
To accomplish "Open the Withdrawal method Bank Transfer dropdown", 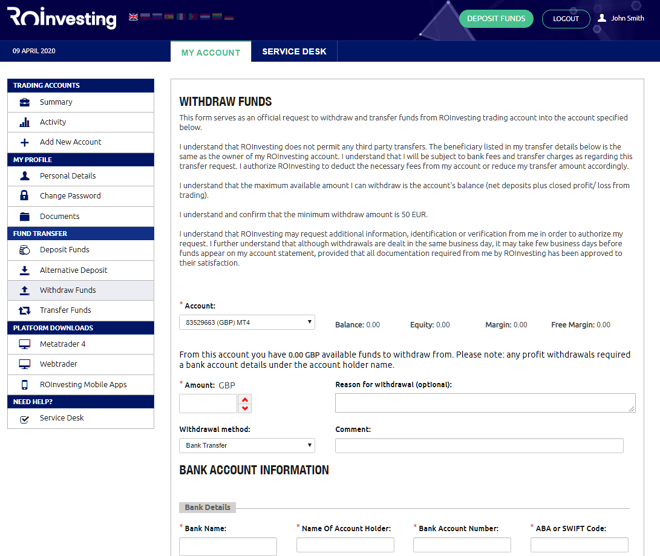I will 247,446.
